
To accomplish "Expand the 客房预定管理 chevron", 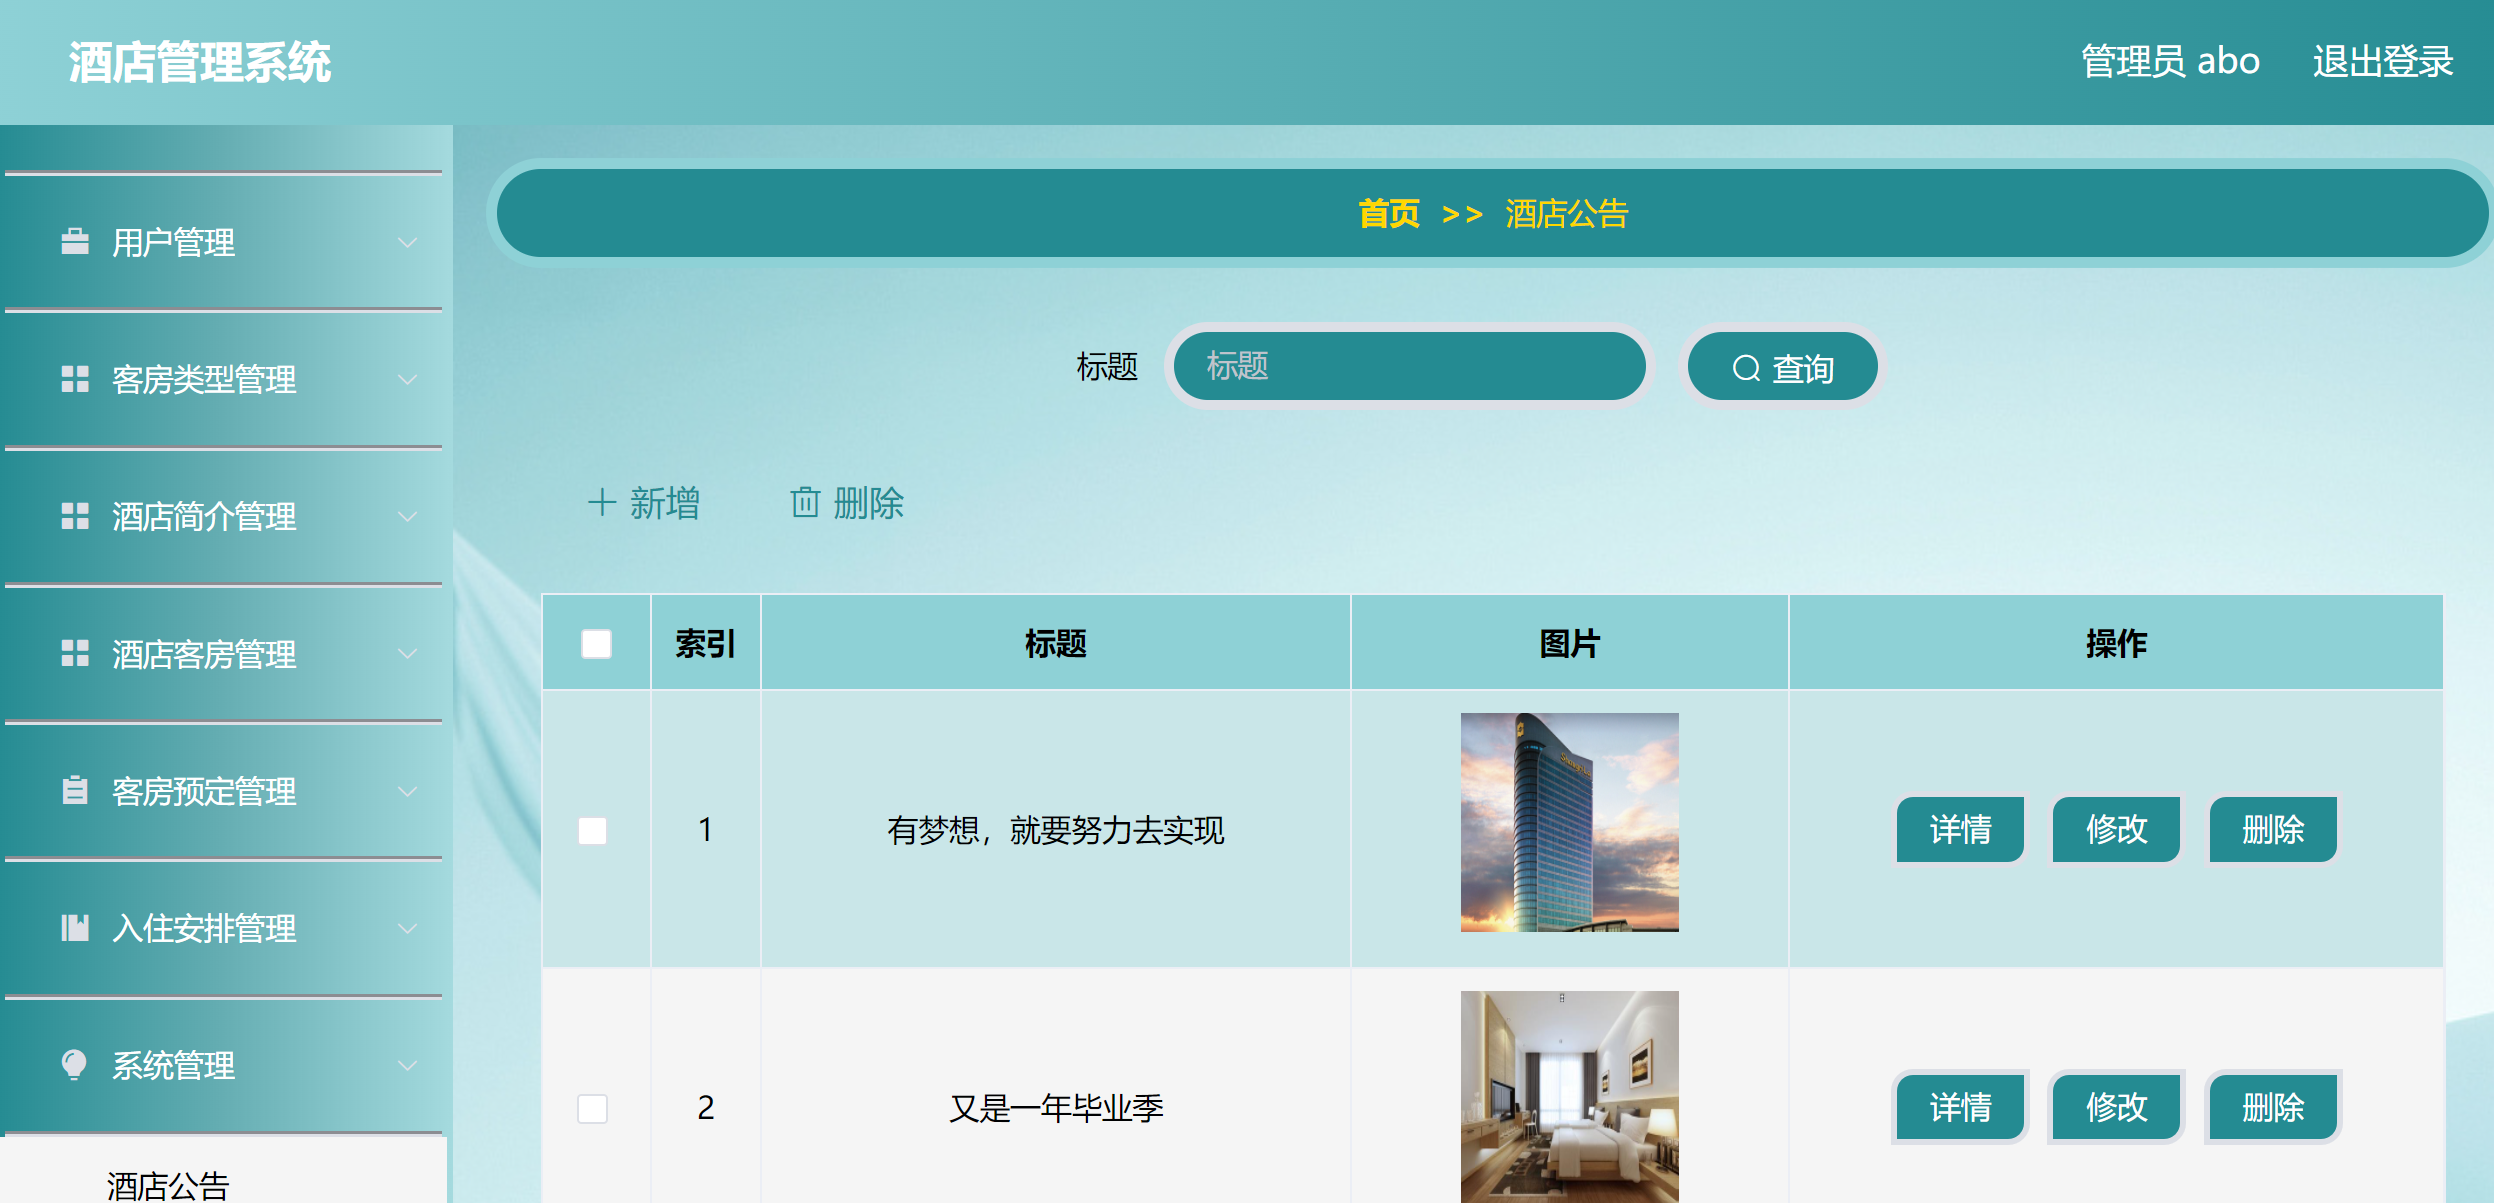I will [406, 789].
